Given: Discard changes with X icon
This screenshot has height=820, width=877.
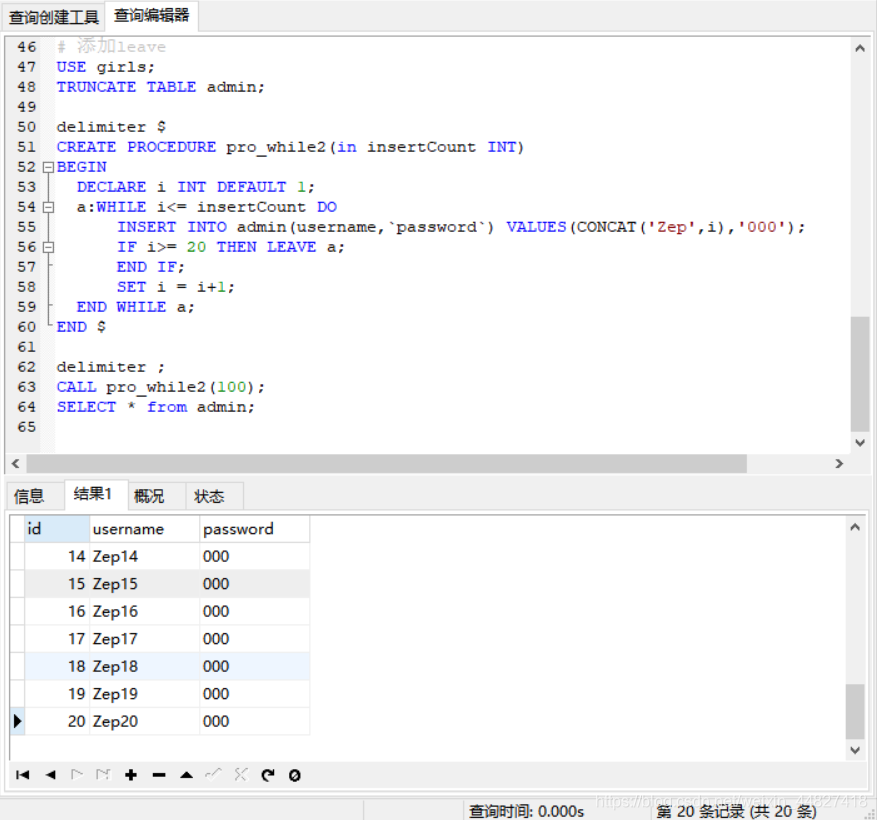Looking at the screenshot, I should tap(241, 774).
